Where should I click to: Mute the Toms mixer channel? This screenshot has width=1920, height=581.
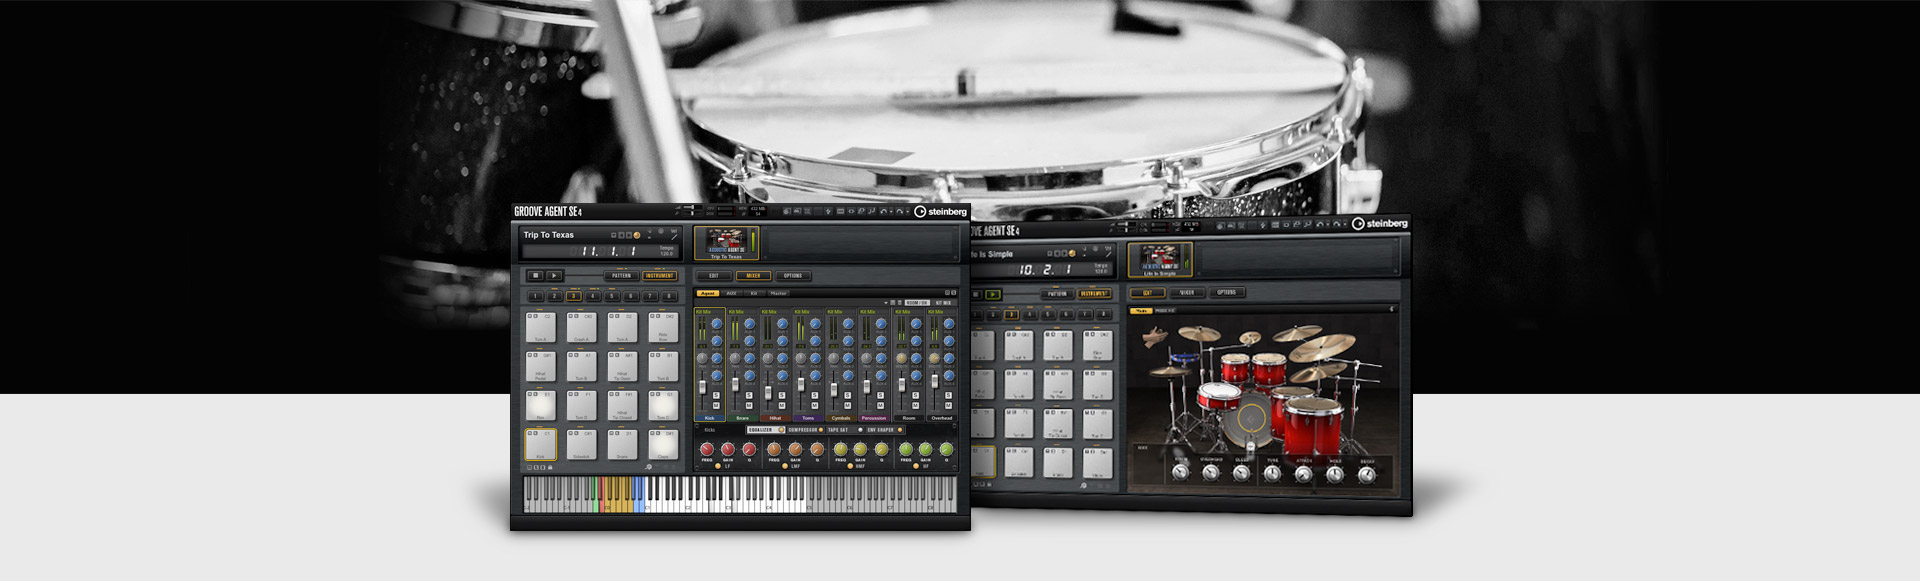(815, 406)
